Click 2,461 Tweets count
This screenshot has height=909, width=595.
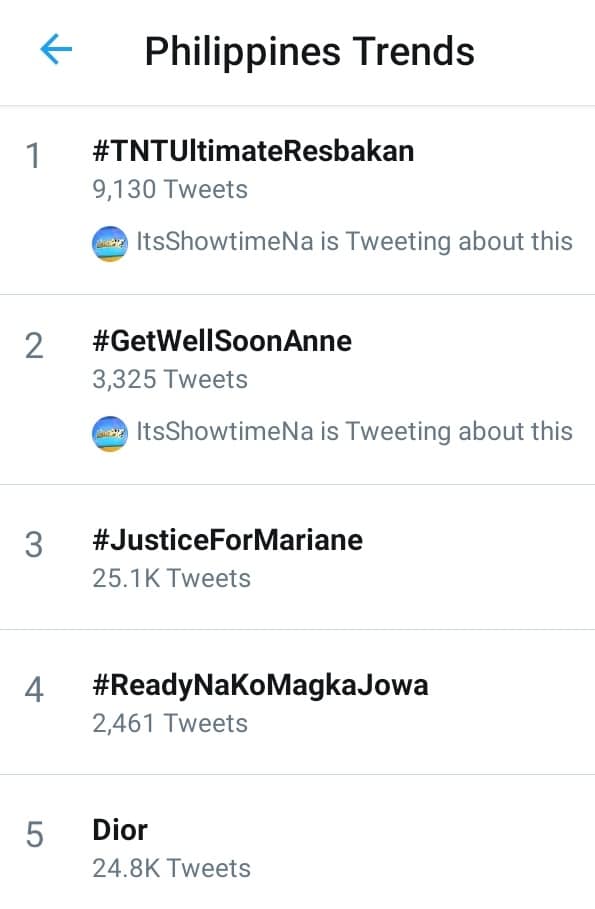(x=170, y=723)
